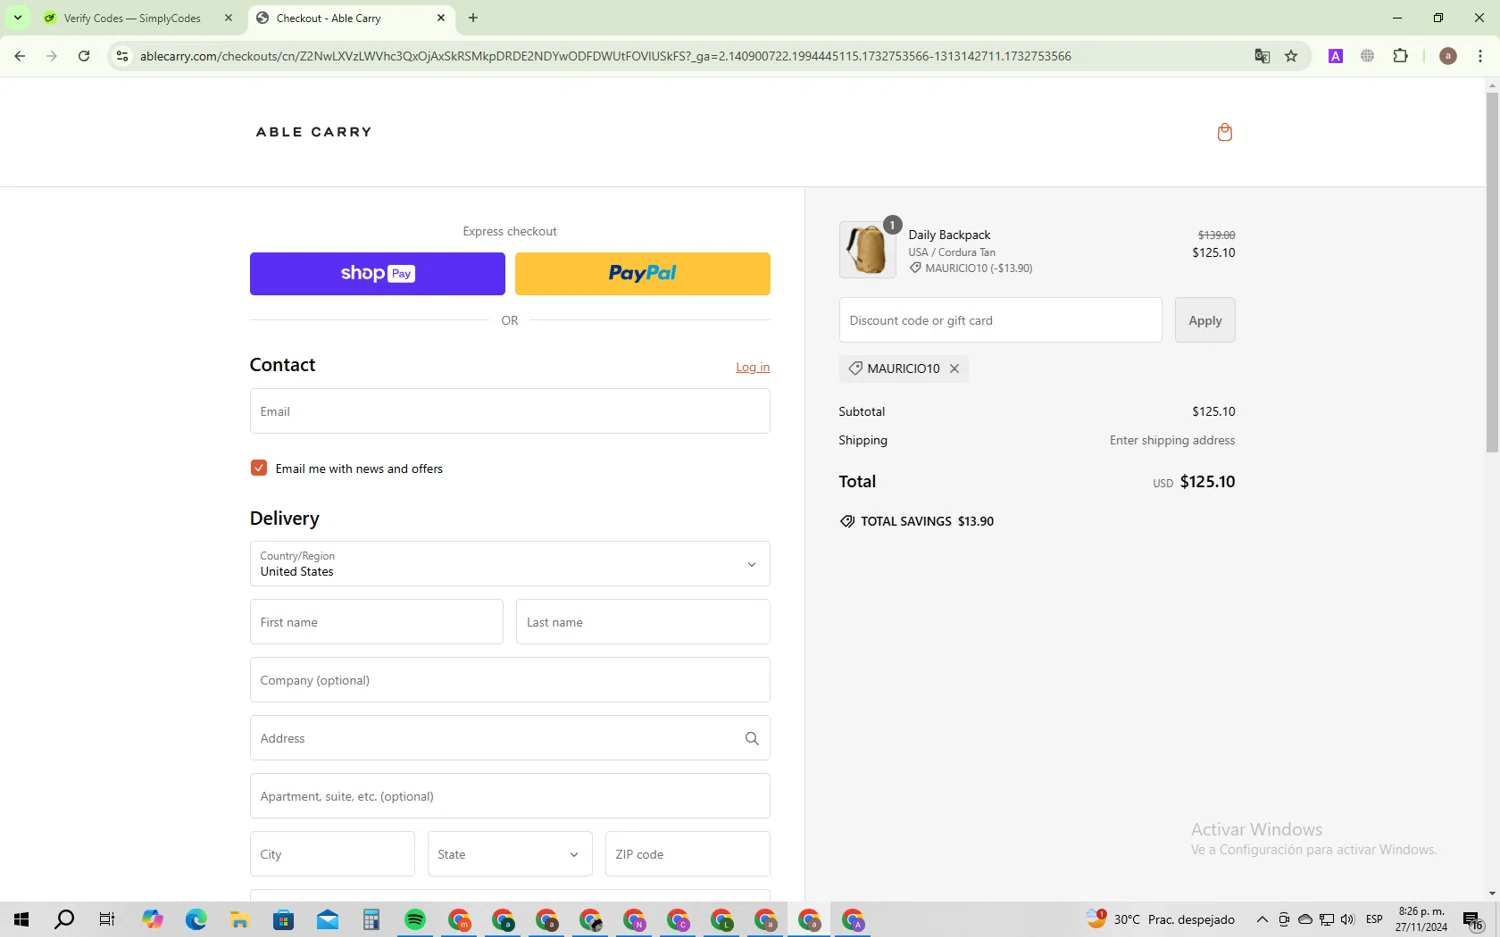Click the Daily Backpack product name
This screenshot has width=1500, height=937.
click(x=949, y=235)
